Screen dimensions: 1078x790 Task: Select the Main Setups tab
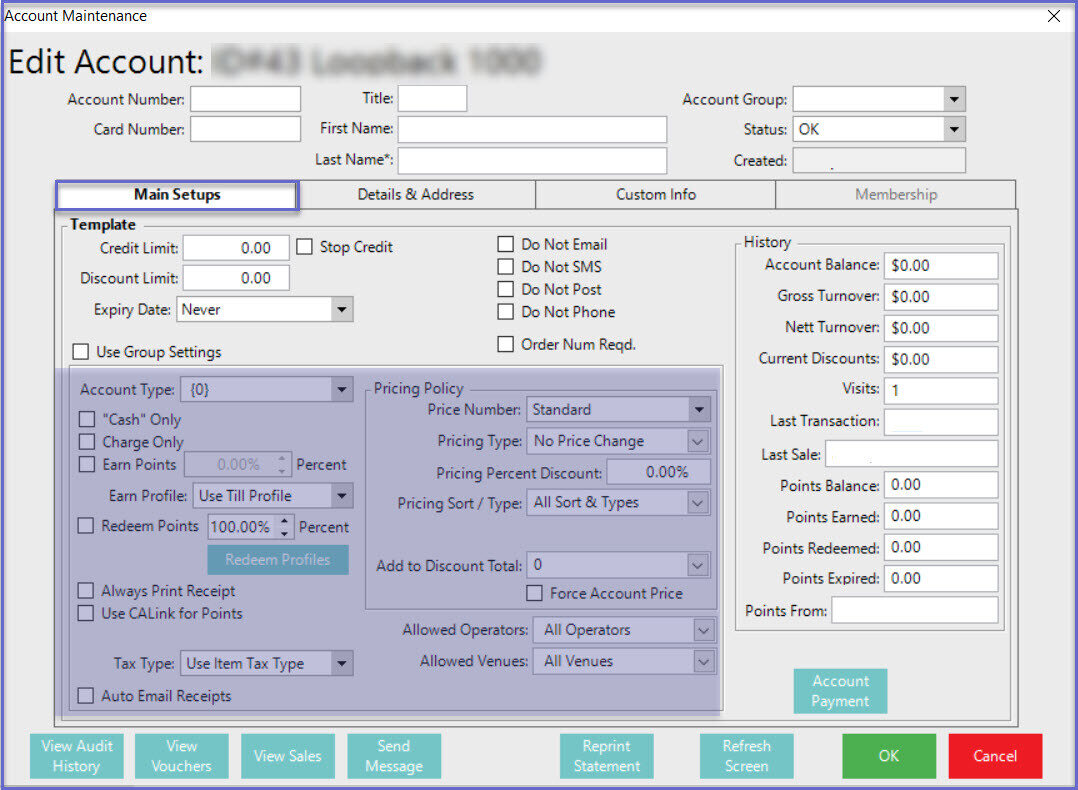(177, 195)
